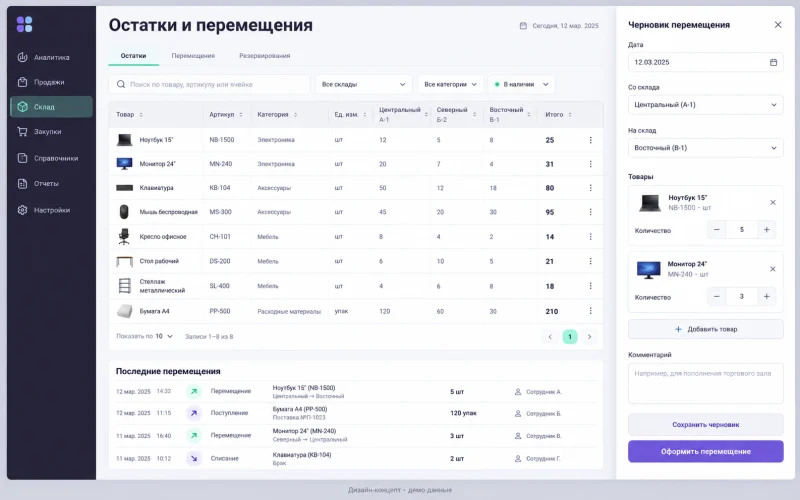Open the В наличии status filter
Image resolution: width=800 pixels, height=500 pixels.
pos(521,84)
